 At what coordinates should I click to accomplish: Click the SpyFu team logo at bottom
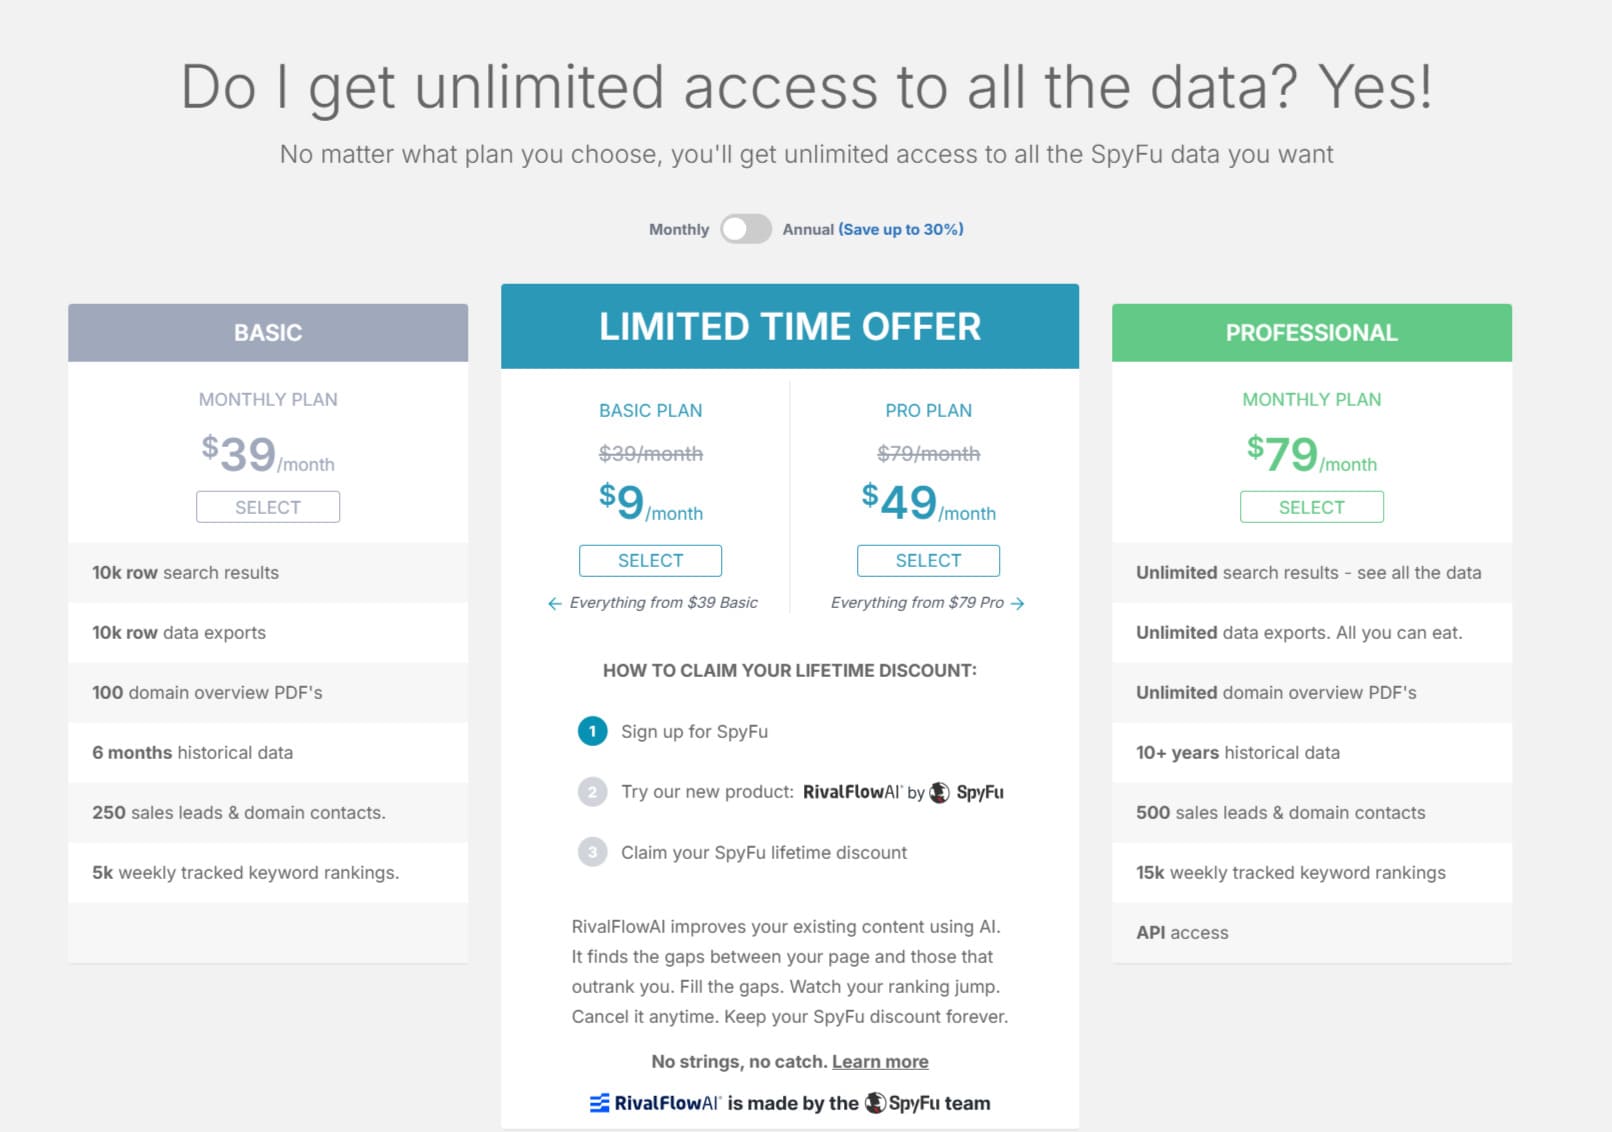click(x=876, y=1103)
